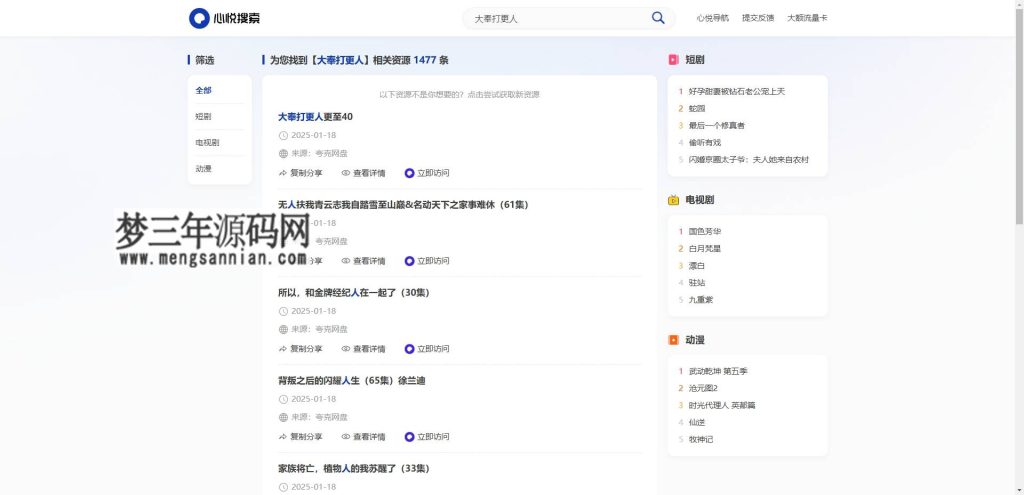1024x495 pixels.
Task: View details of 无人扶我青云志 result
Action: point(369,261)
